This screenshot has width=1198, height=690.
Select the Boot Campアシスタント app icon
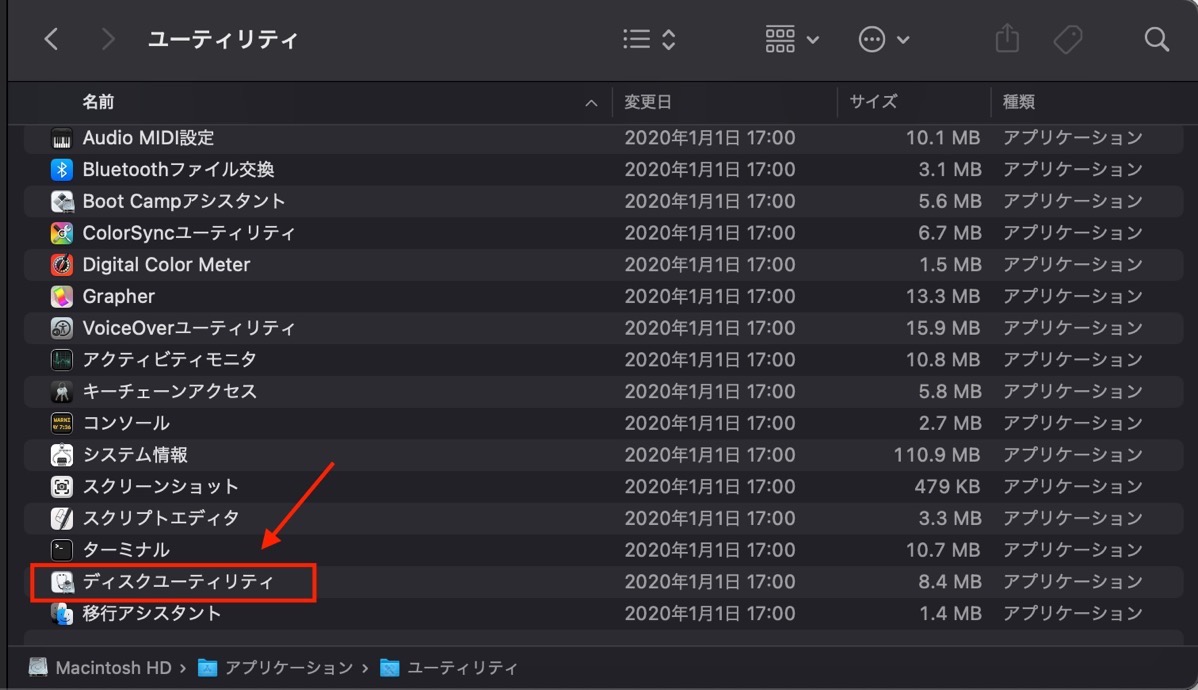(62, 202)
